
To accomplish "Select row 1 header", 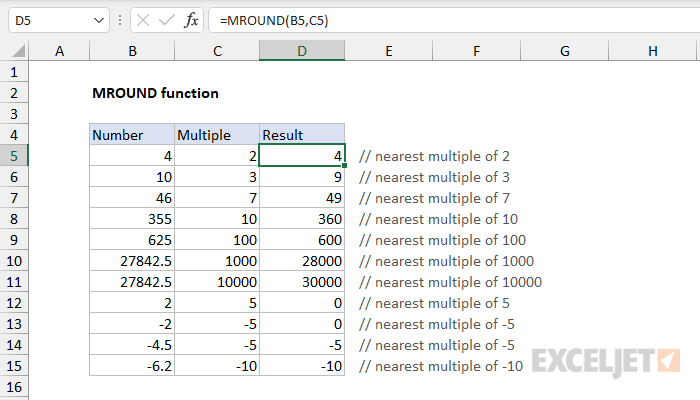I will coord(14,72).
